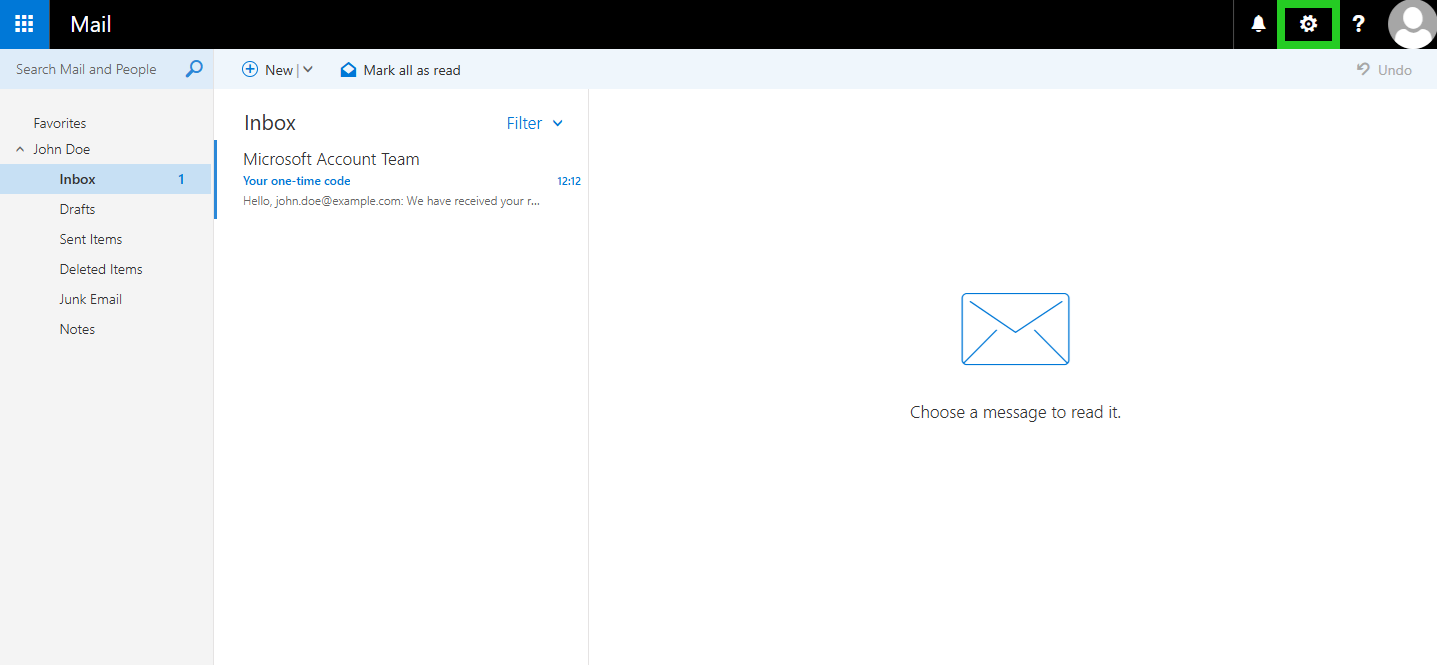Select the Inbox folder
1437x665 pixels.
point(77,179)
